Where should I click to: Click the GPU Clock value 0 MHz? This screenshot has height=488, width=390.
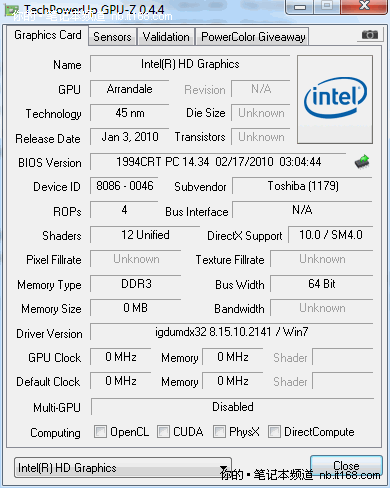121,357
